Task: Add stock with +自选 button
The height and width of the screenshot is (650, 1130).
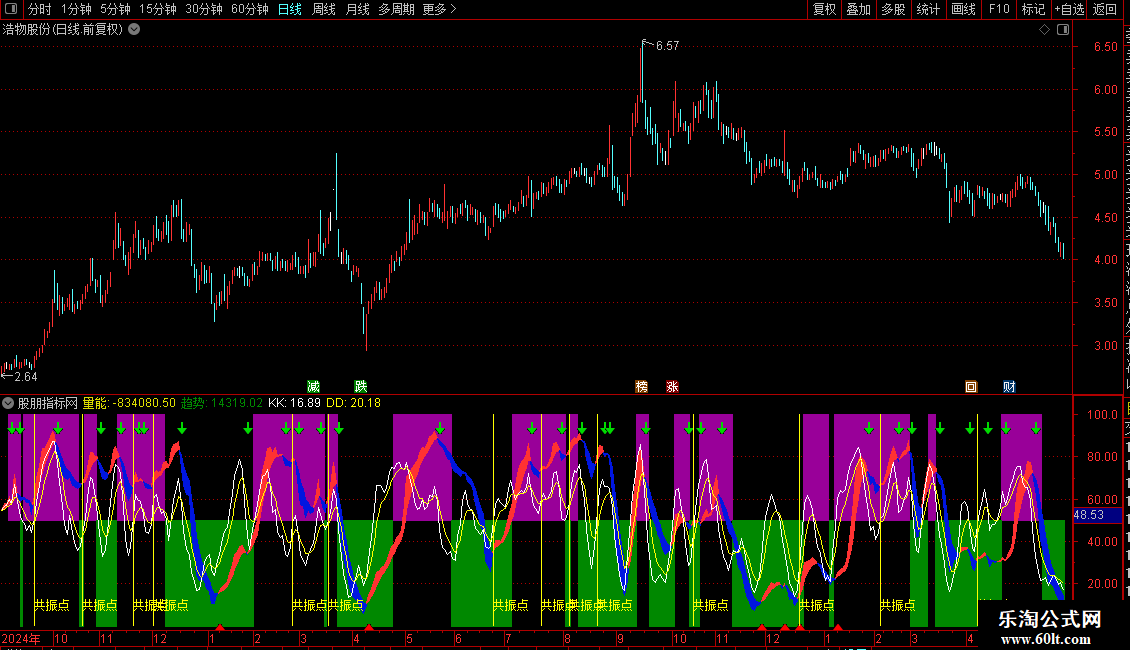Action: pyautogui.click(x=1069, y=9)
